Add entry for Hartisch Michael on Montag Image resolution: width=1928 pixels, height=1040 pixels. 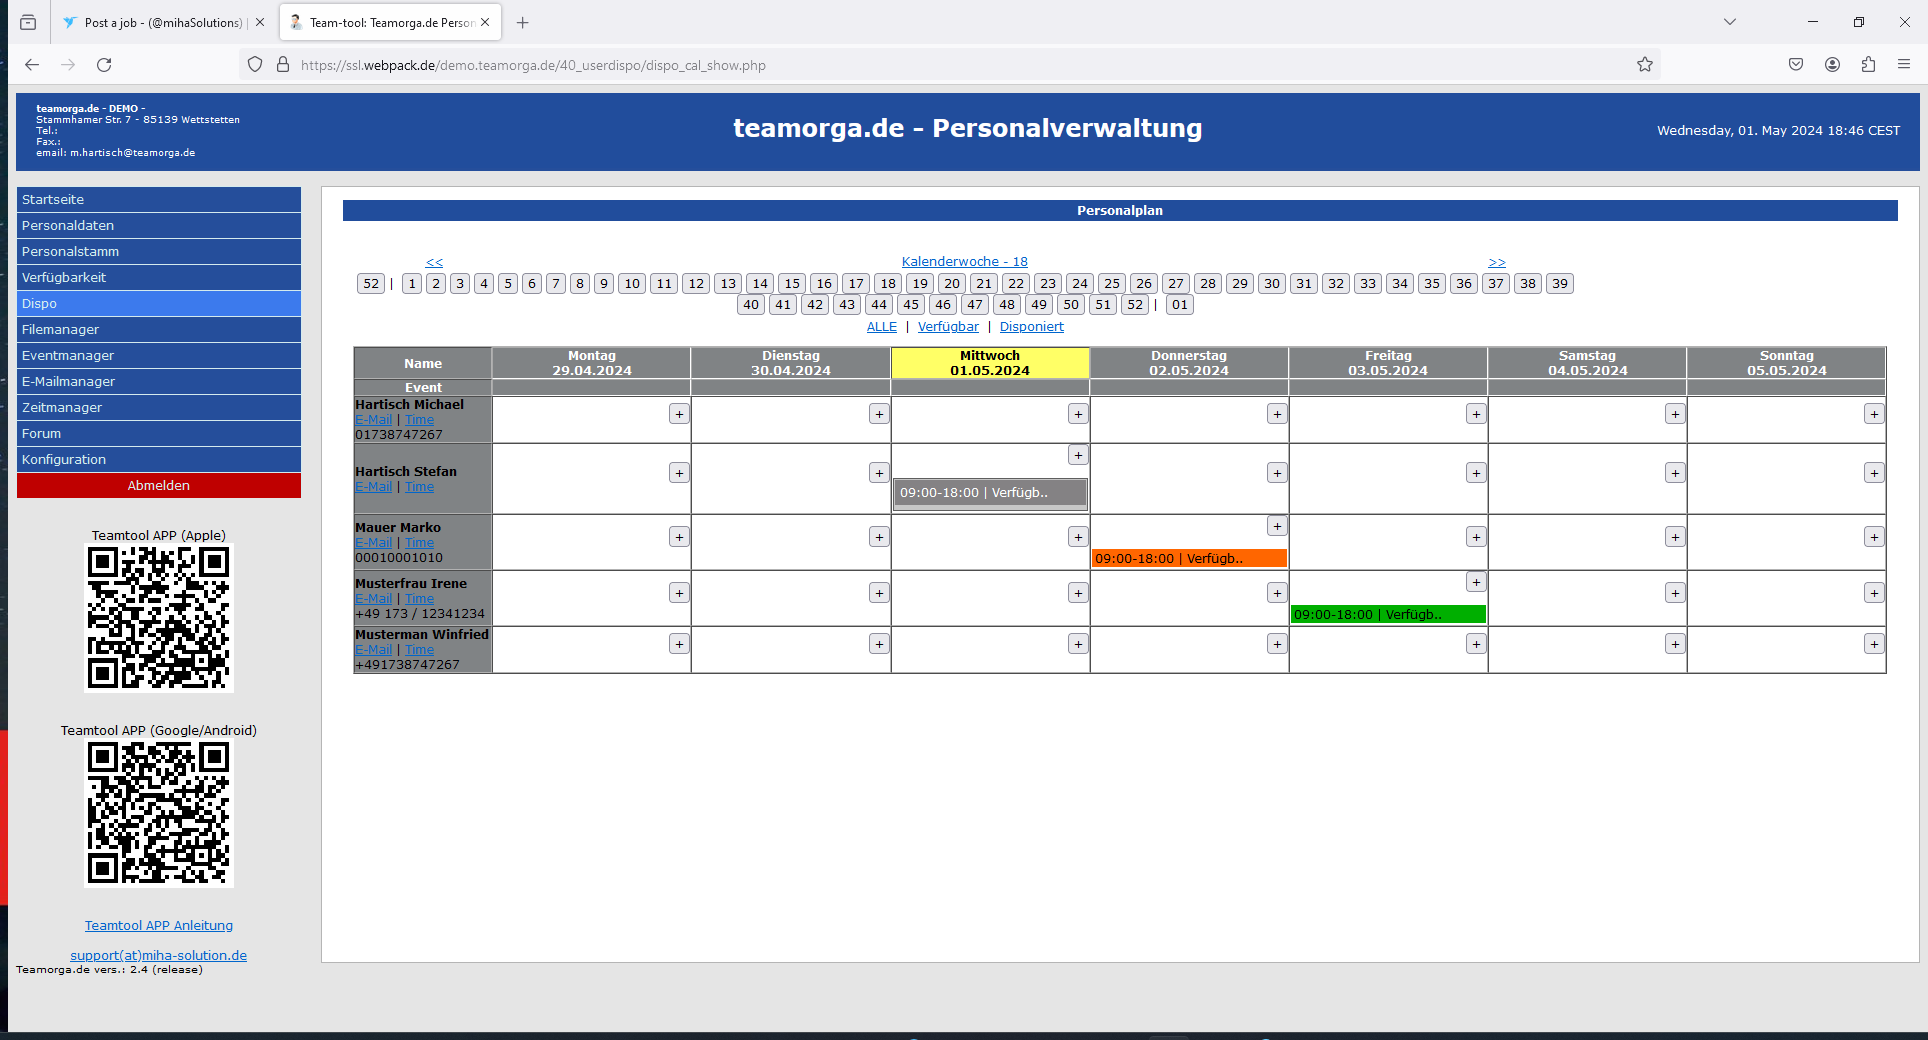point(679,414)
